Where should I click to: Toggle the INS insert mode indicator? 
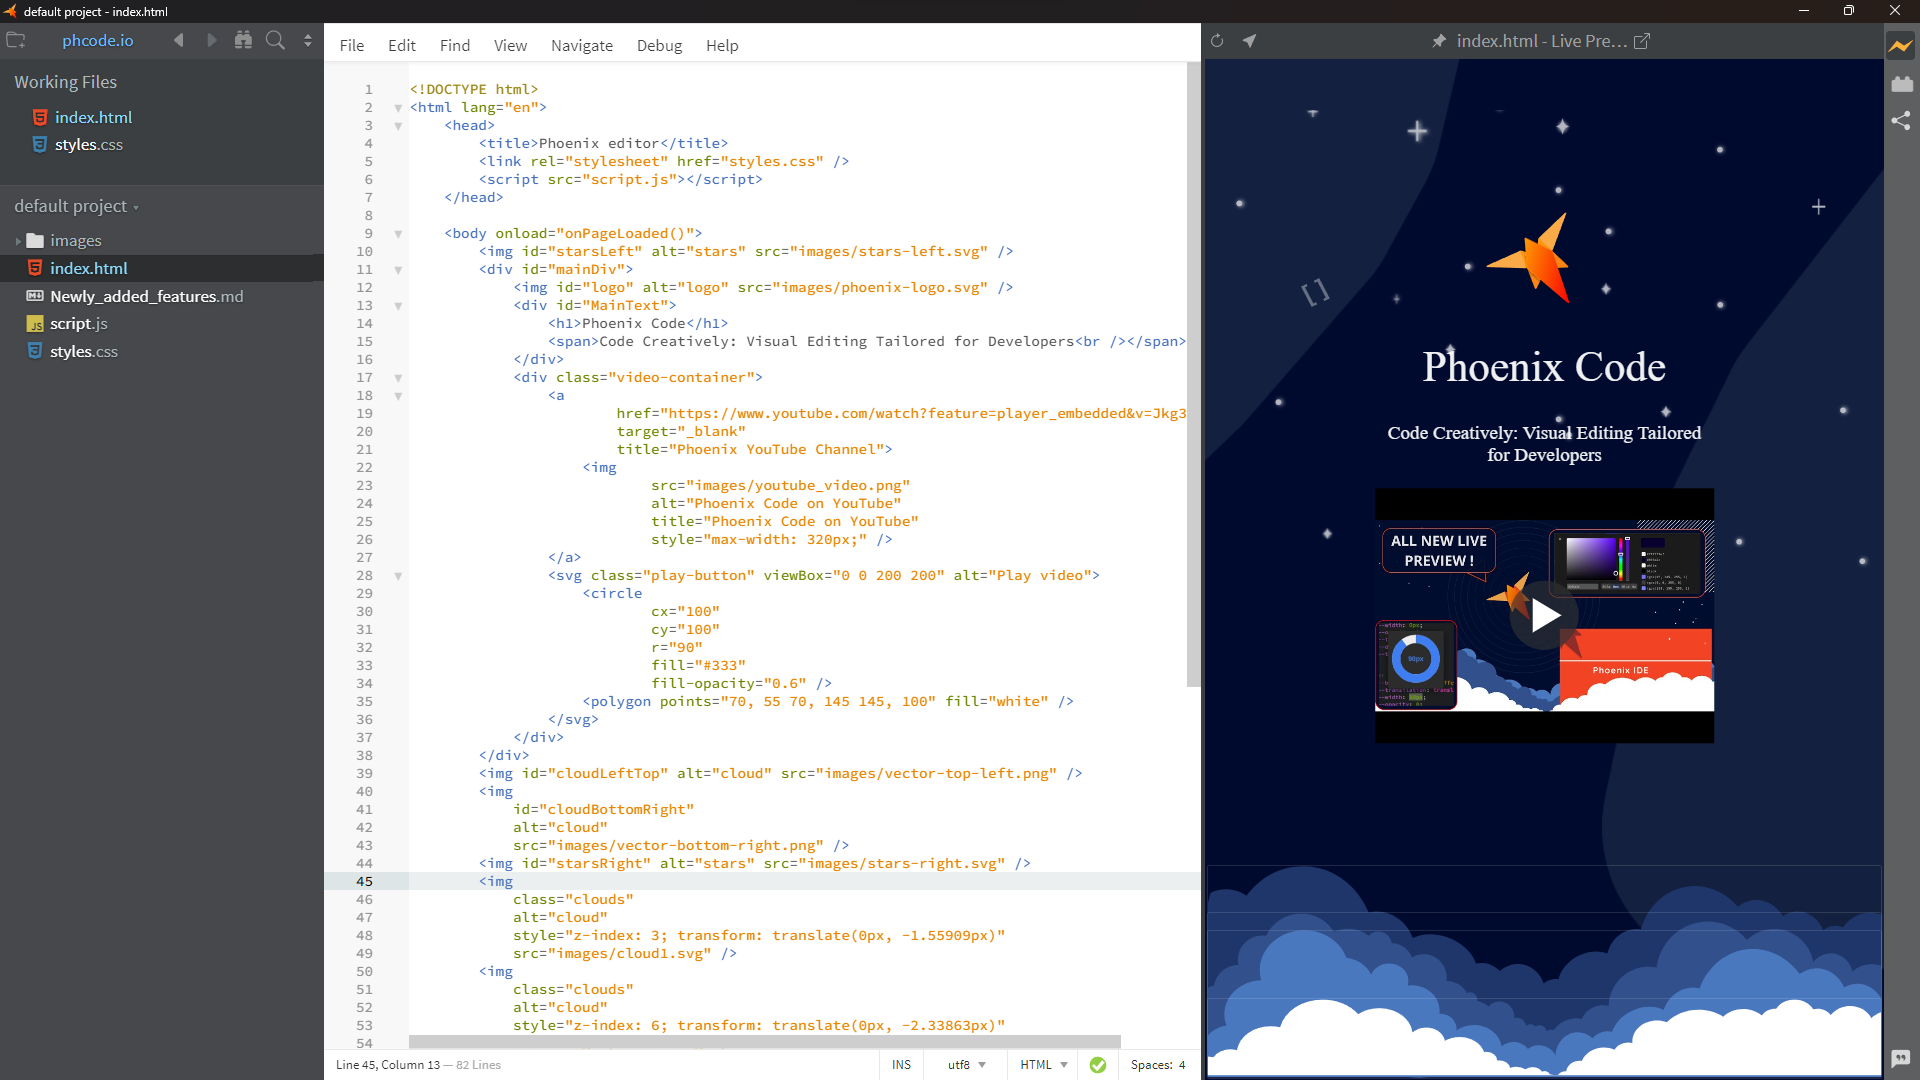click(902, 1064)
